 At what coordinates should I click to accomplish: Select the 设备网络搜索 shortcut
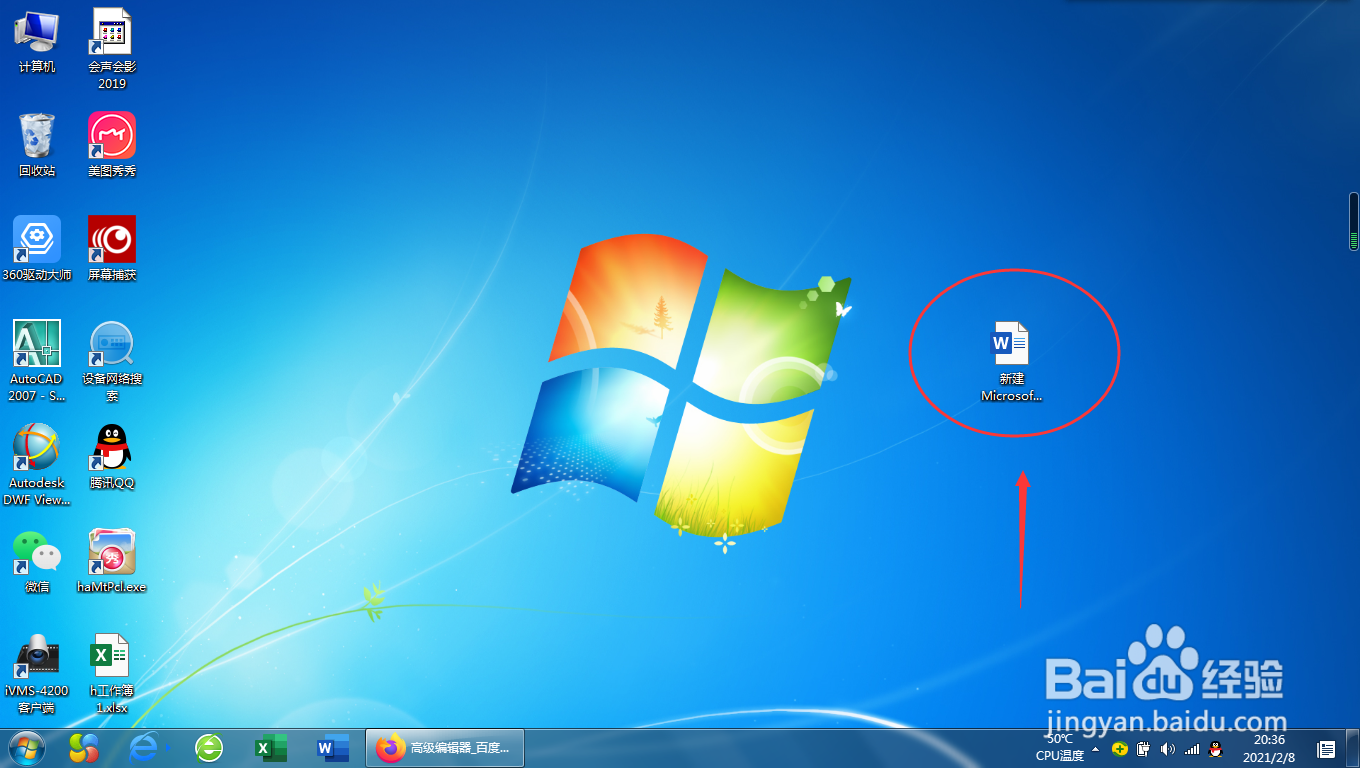coord(112,360)
